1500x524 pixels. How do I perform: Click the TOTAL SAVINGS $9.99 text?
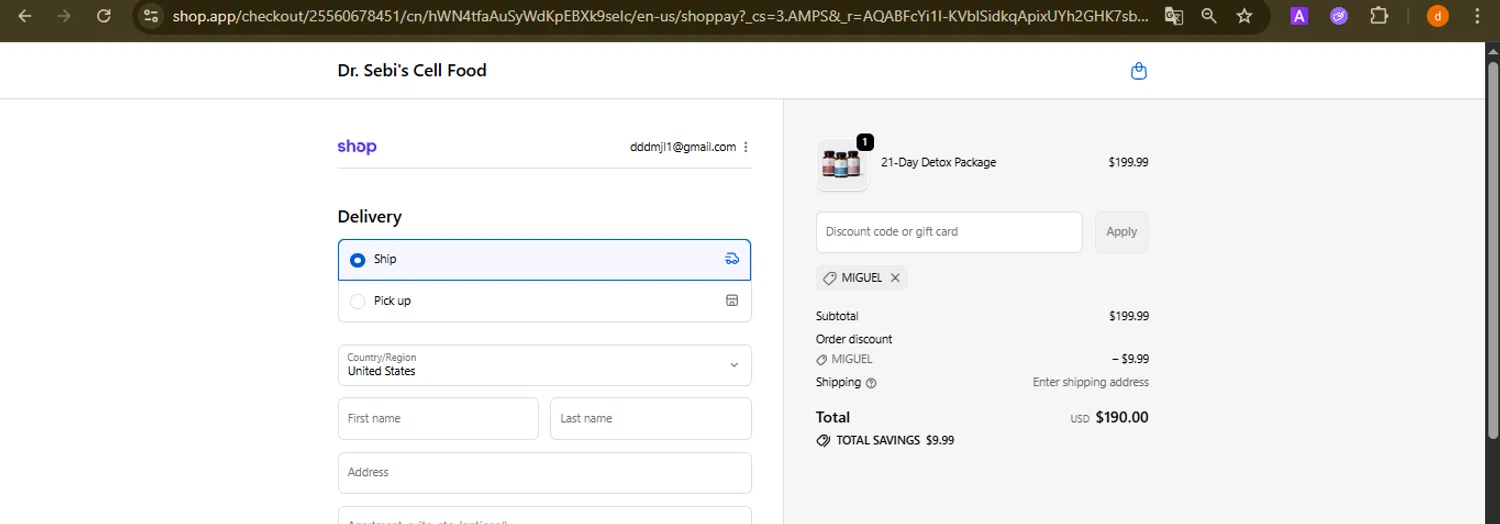(x=895, y=440)
